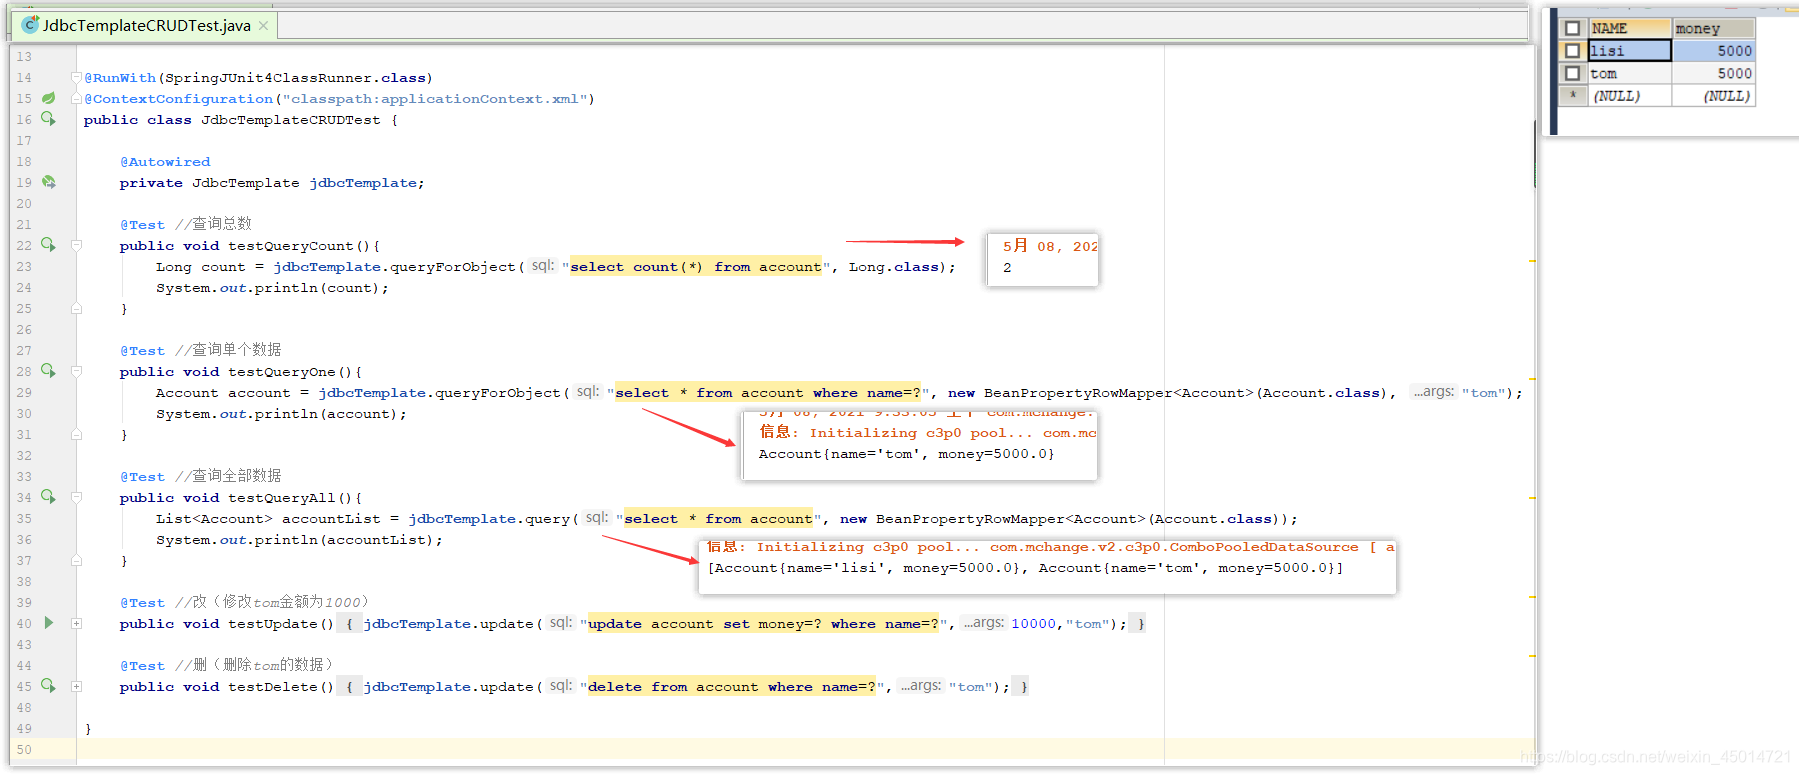
Task: Click the new-row asterisk marker in the table
Action: 1573,95
